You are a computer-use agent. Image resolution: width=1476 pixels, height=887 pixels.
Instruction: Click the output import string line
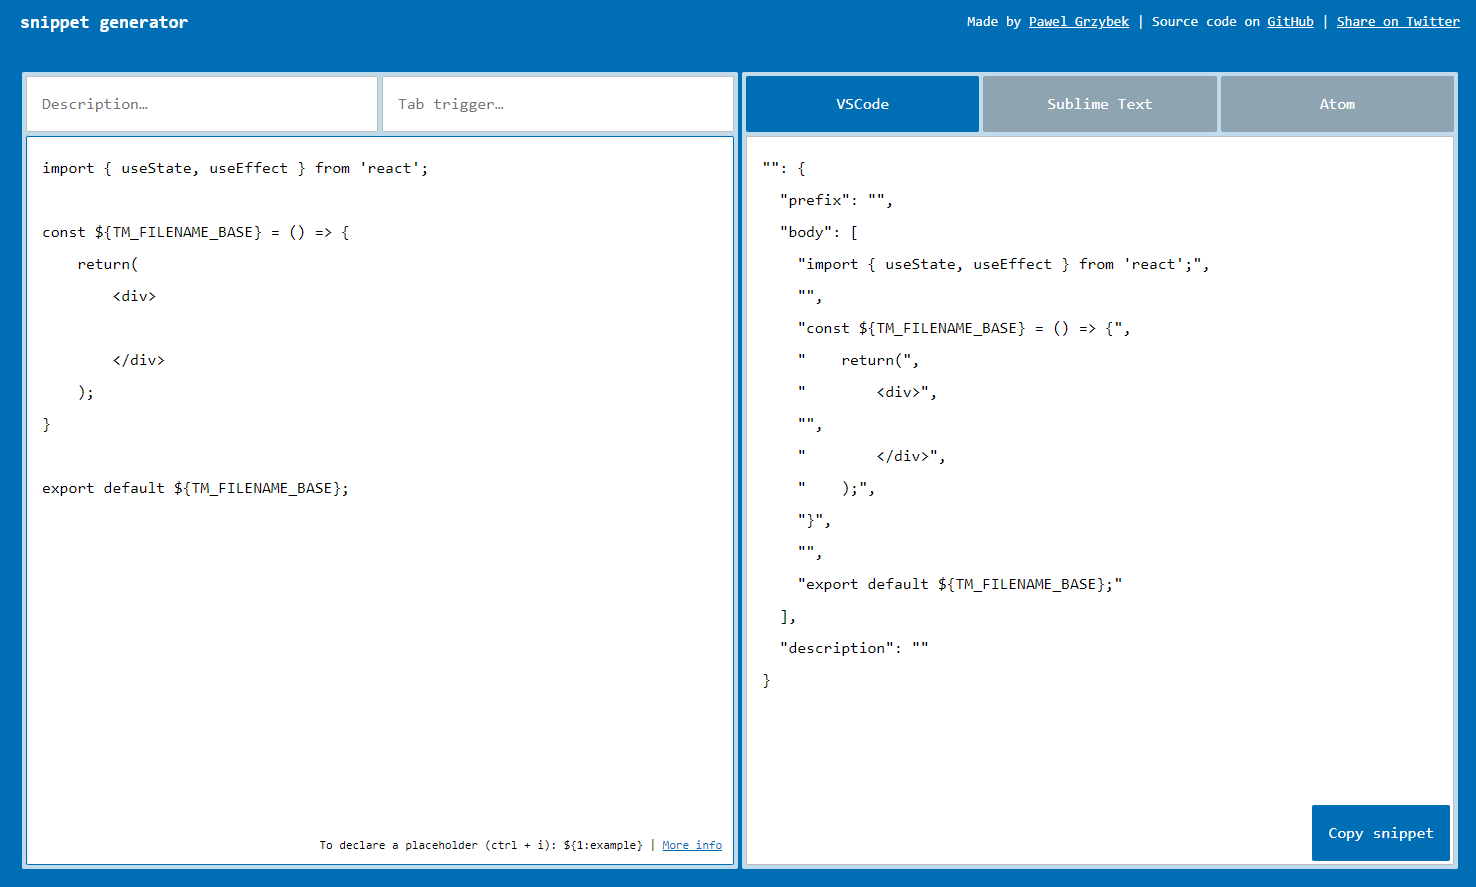tap(1004, 264)
